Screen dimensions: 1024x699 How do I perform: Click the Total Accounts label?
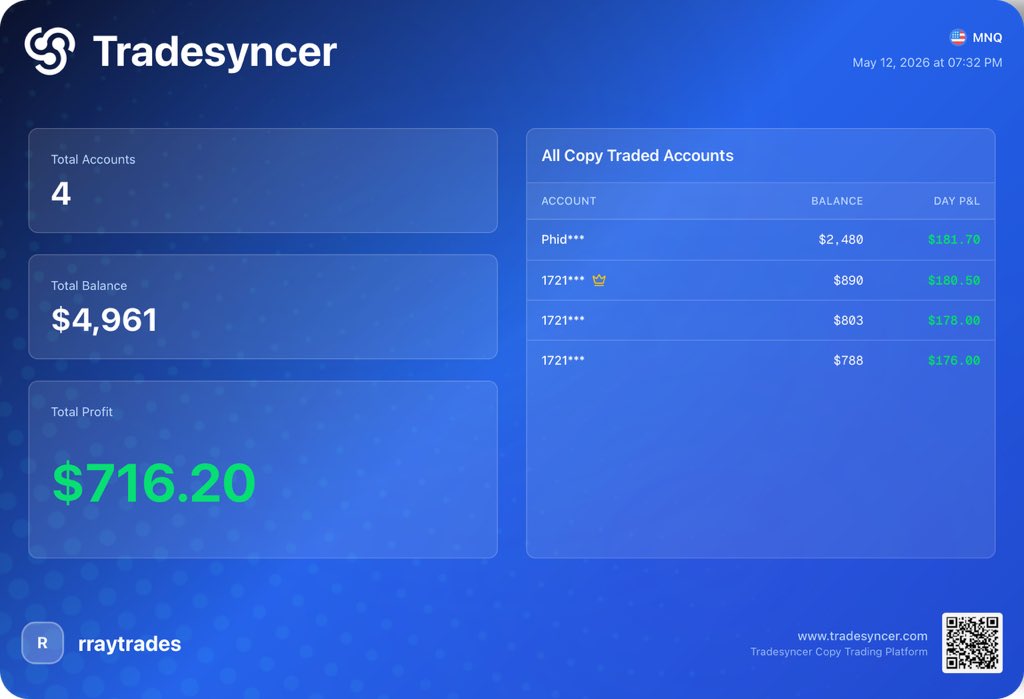pyautogui.click(x=93, y=159)
